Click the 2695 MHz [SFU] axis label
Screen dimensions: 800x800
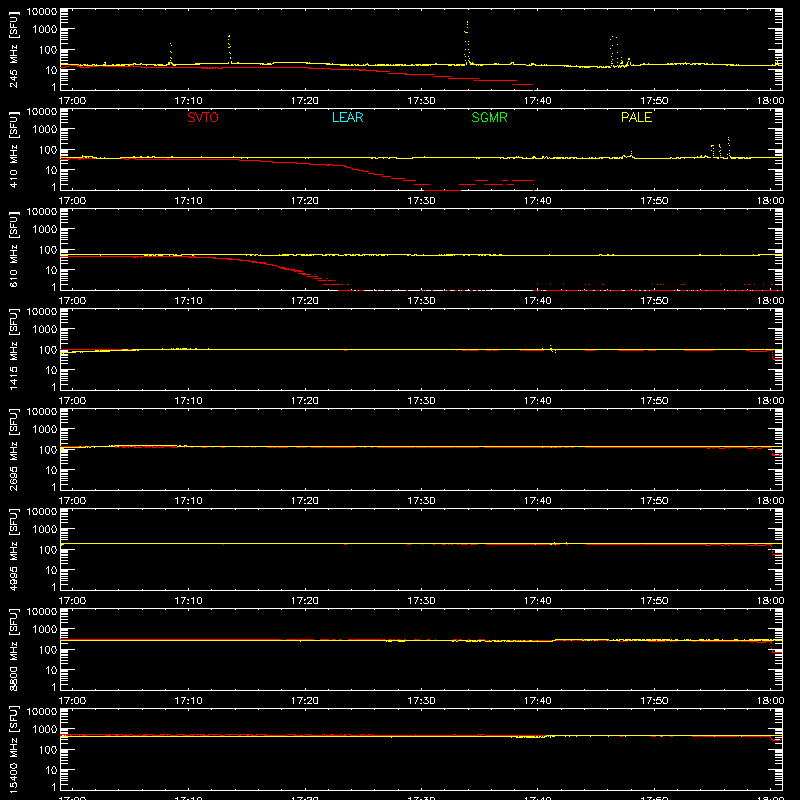(x=14, y=449)
